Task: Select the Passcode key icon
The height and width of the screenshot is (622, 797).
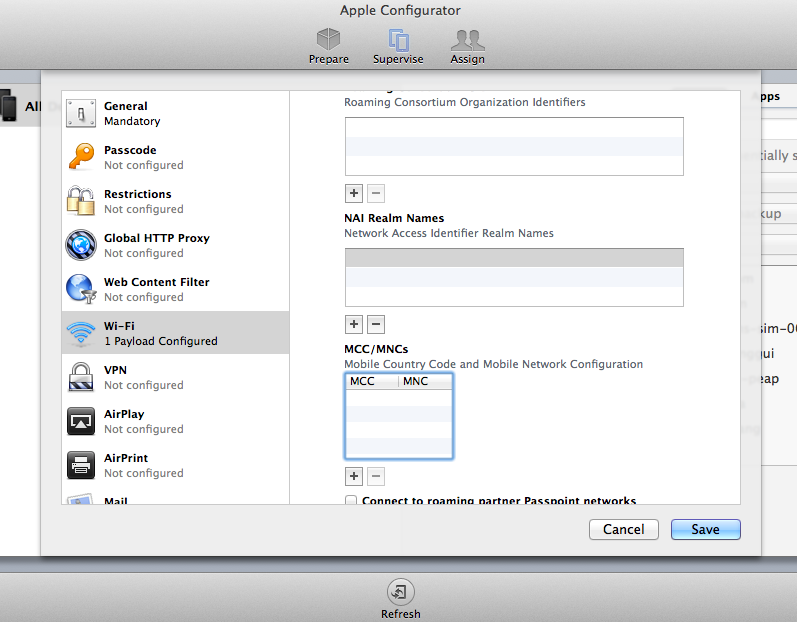Action: pyautogui.click(x=81, y=157)
